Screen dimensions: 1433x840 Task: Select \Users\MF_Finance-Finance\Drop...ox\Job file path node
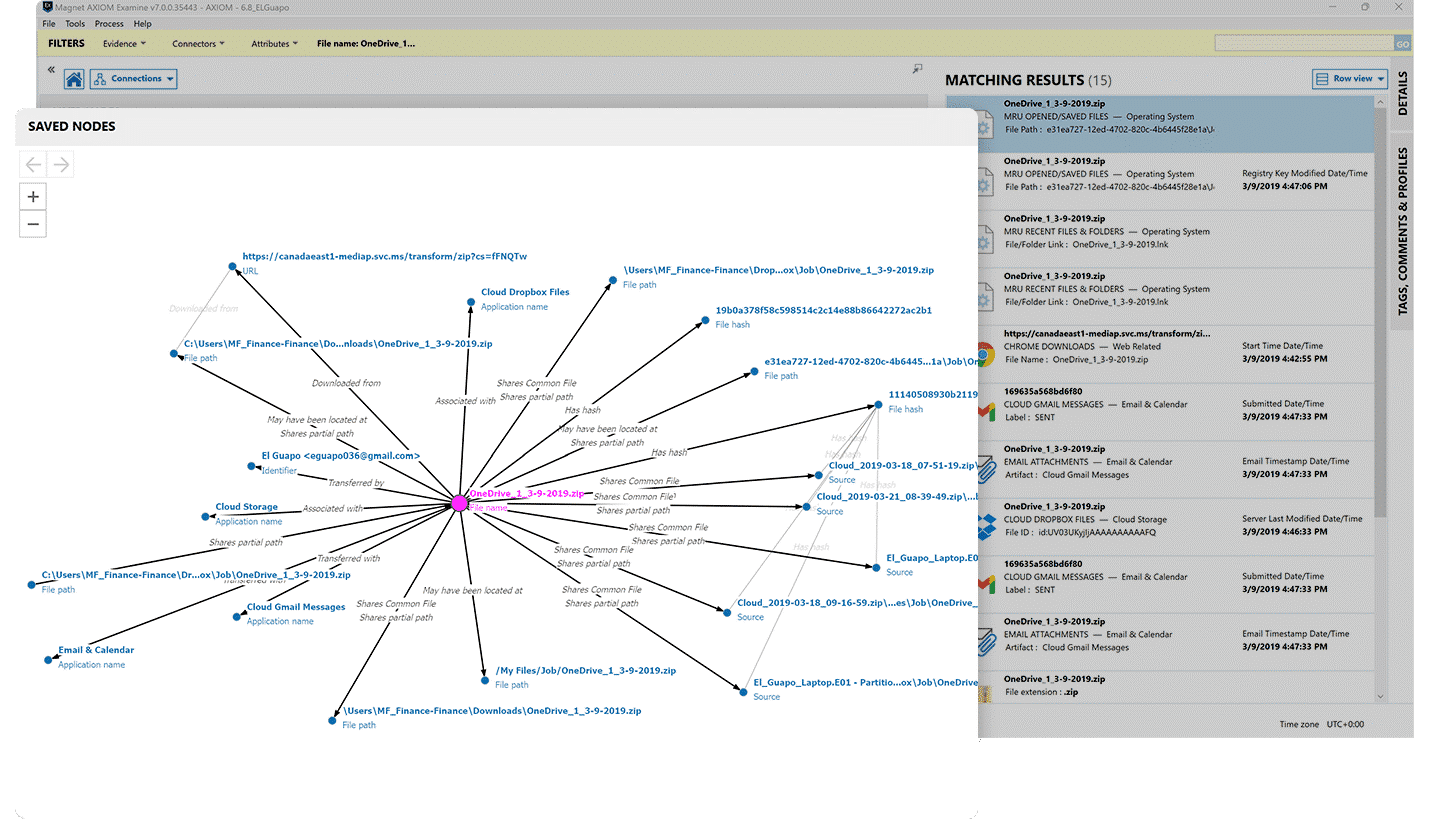612,281
